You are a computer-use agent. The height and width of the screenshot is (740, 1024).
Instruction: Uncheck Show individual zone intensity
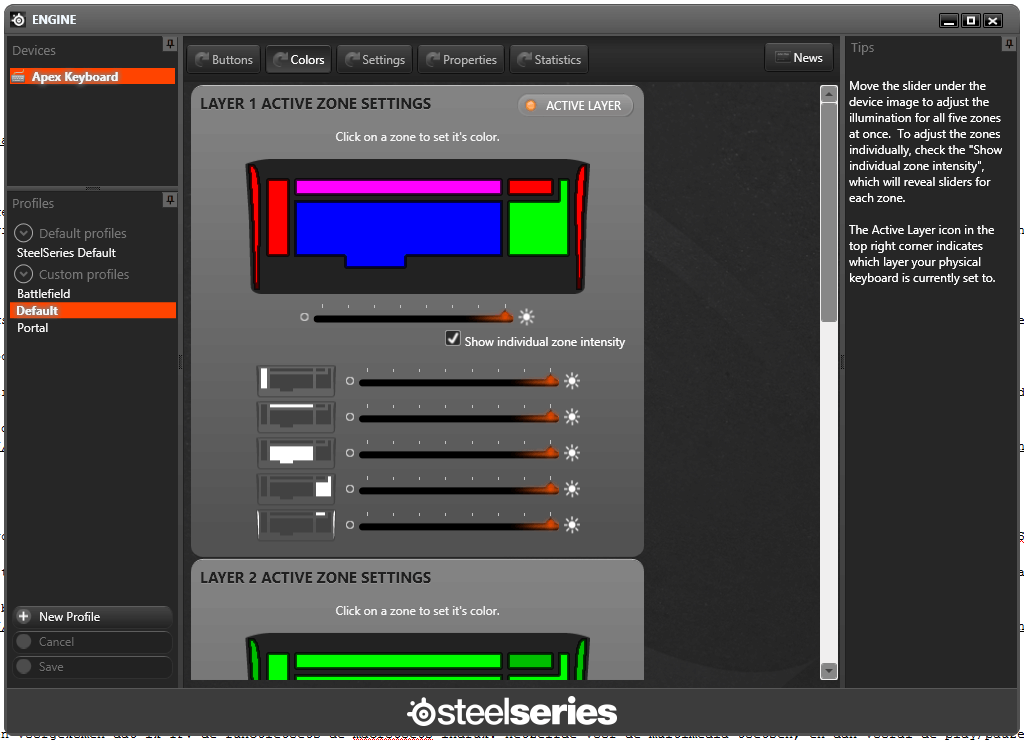(453, 338)
